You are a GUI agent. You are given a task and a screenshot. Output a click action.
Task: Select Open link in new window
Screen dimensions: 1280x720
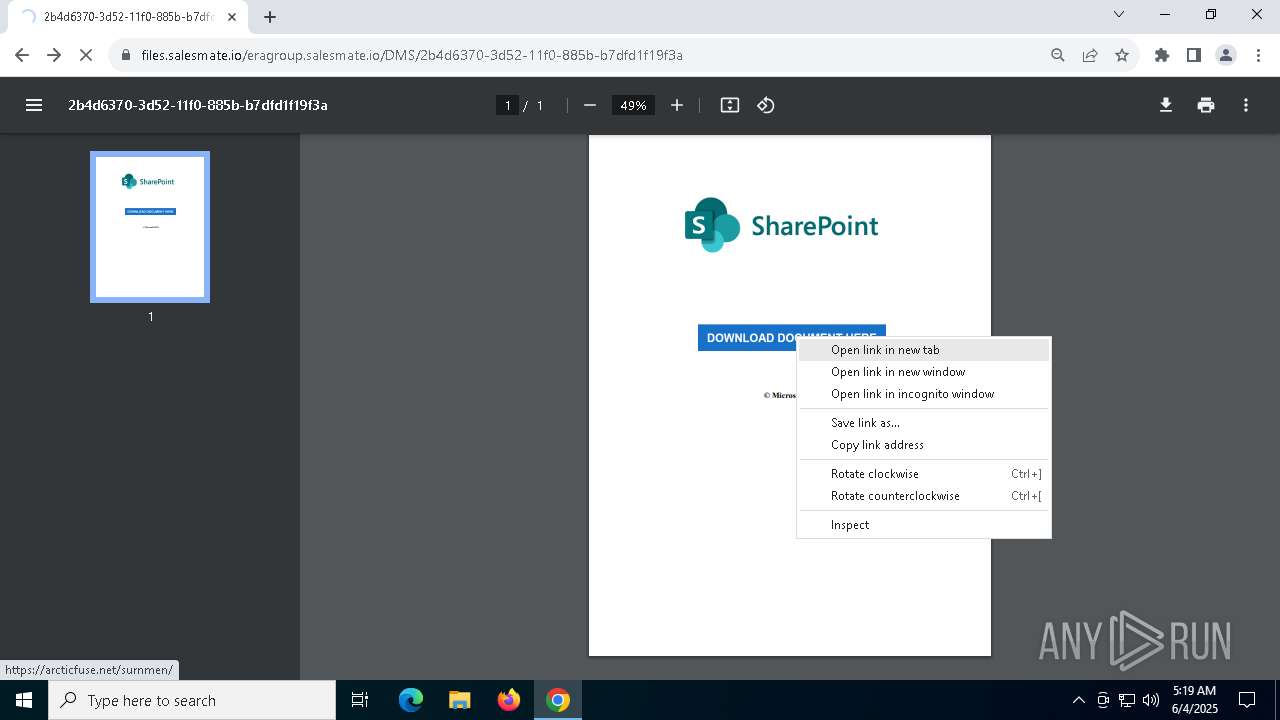click(x=924, y=372)
